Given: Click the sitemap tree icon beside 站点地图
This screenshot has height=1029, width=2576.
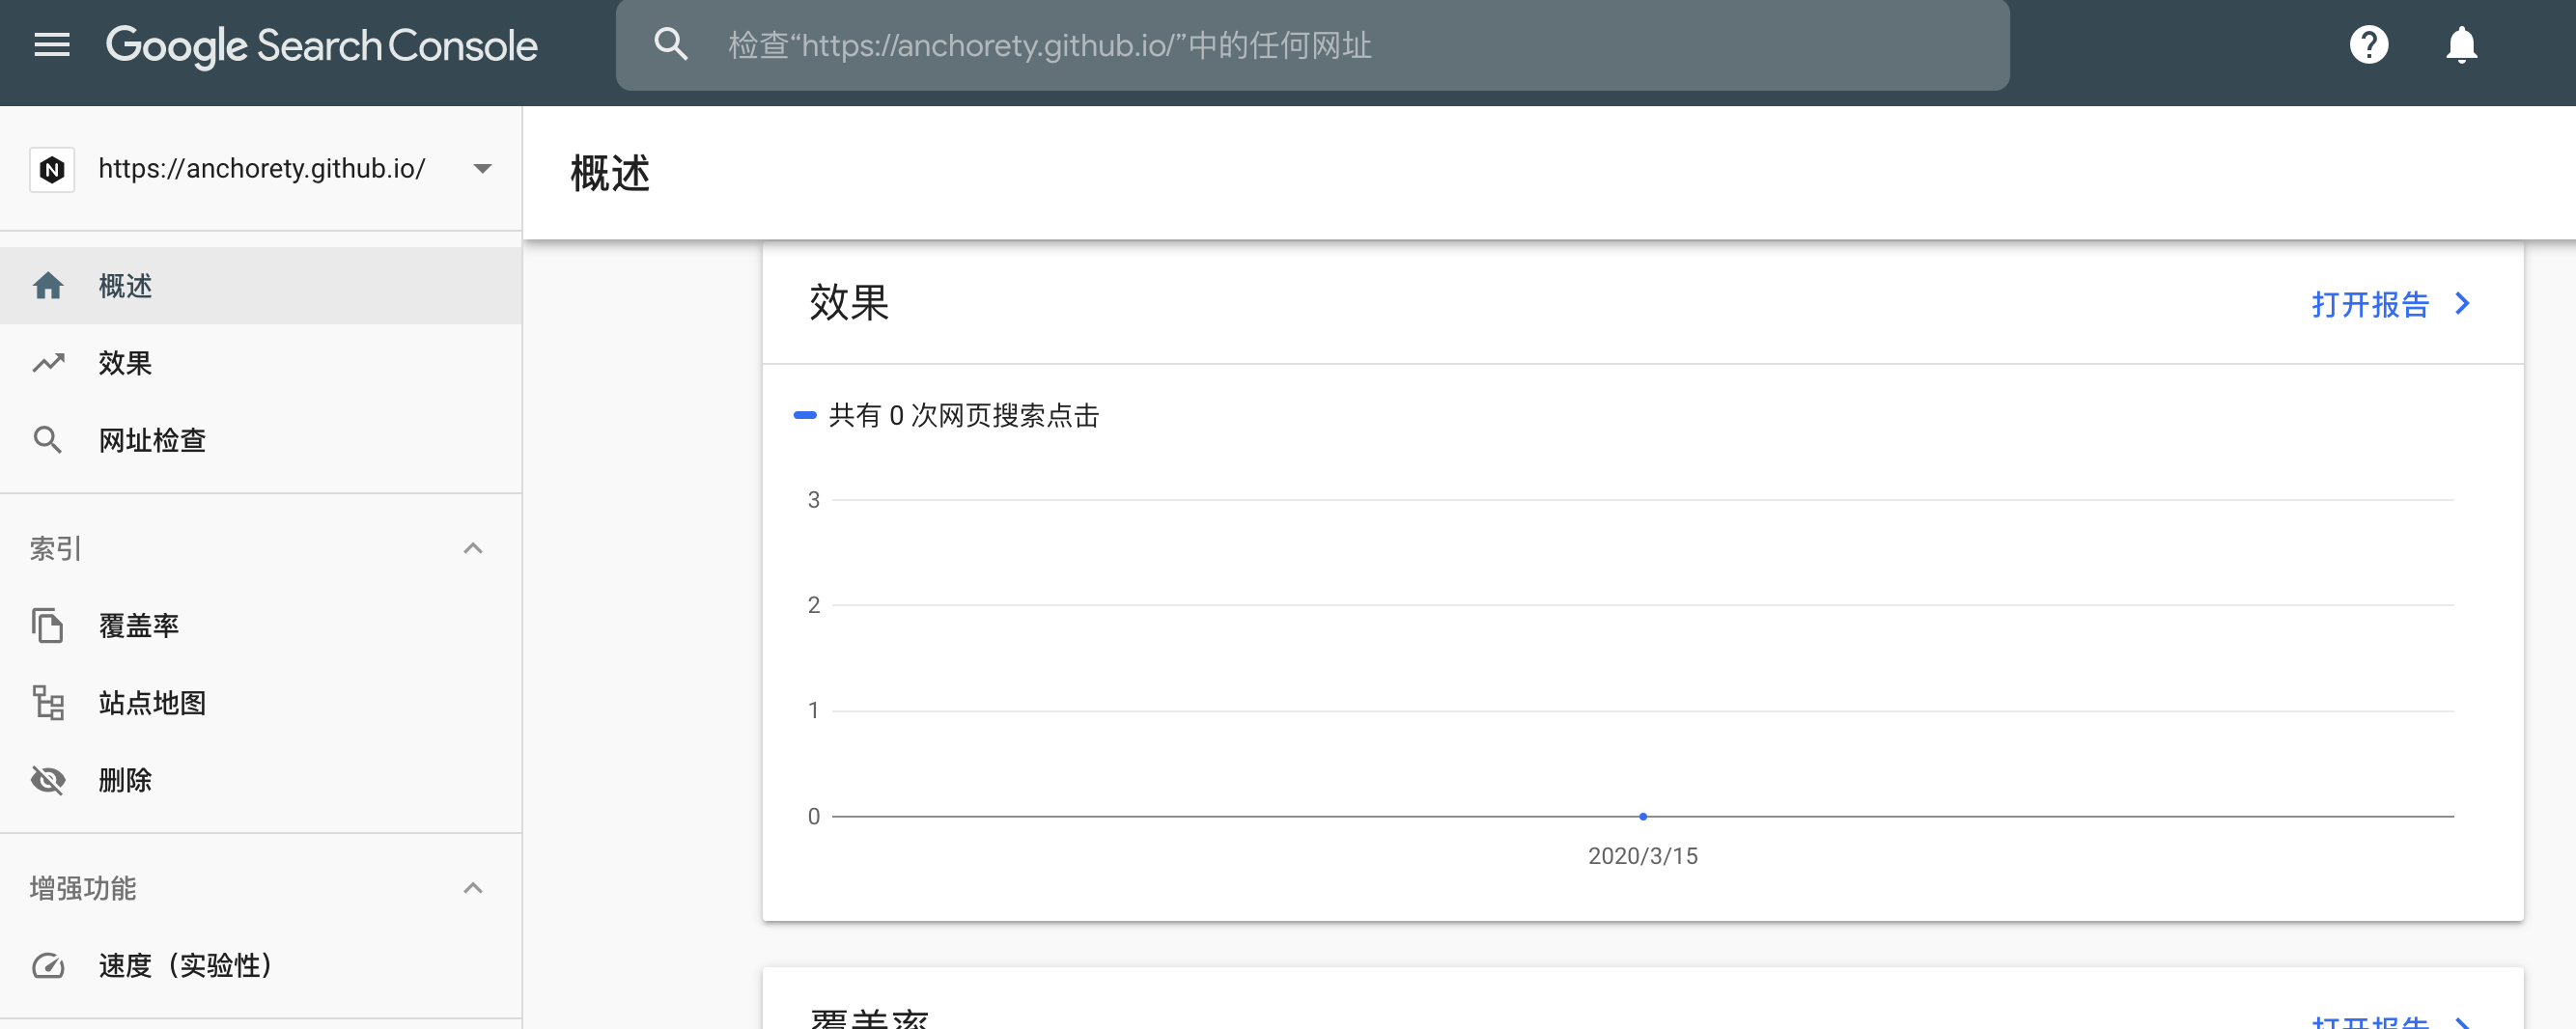Looking at the screenshot, I should click(x=48, y=703).
